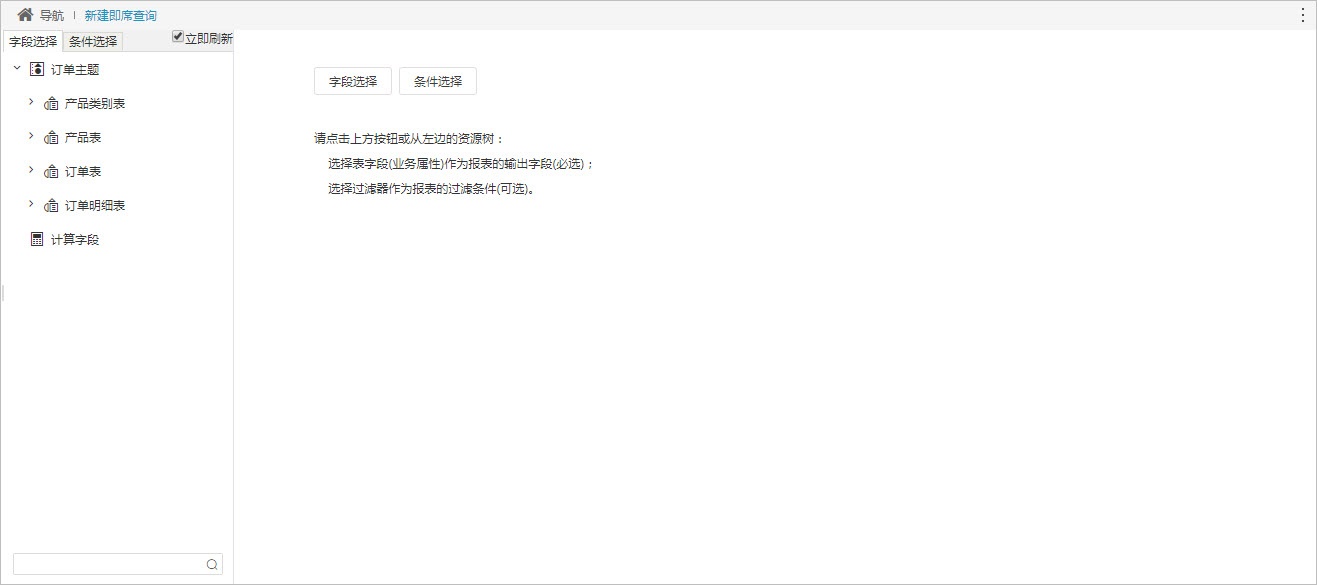Select the 订单表 label
Viewport: 1317px width, 585px height.
(83, 172)
